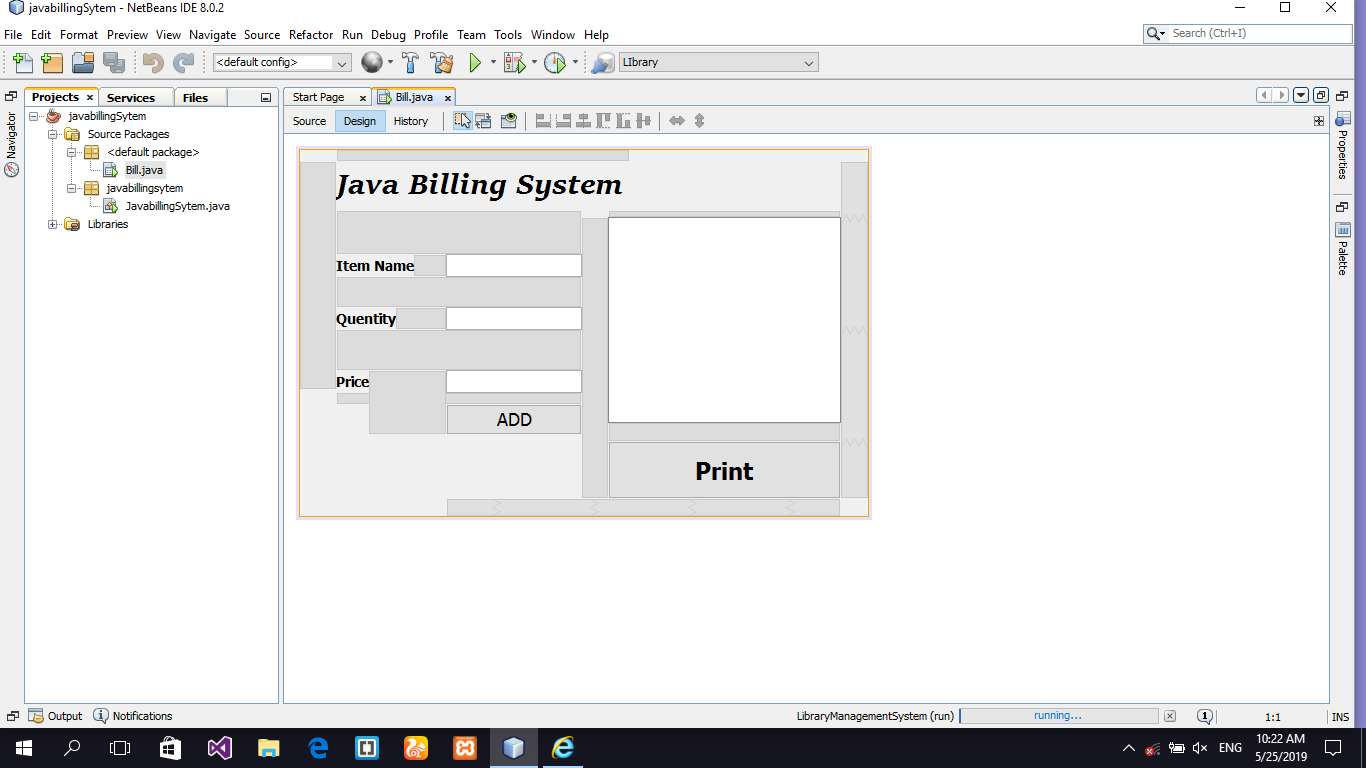Click the ADD button on the form
The width and height of the screenshot is (1366, 768).
pos(513,418)
